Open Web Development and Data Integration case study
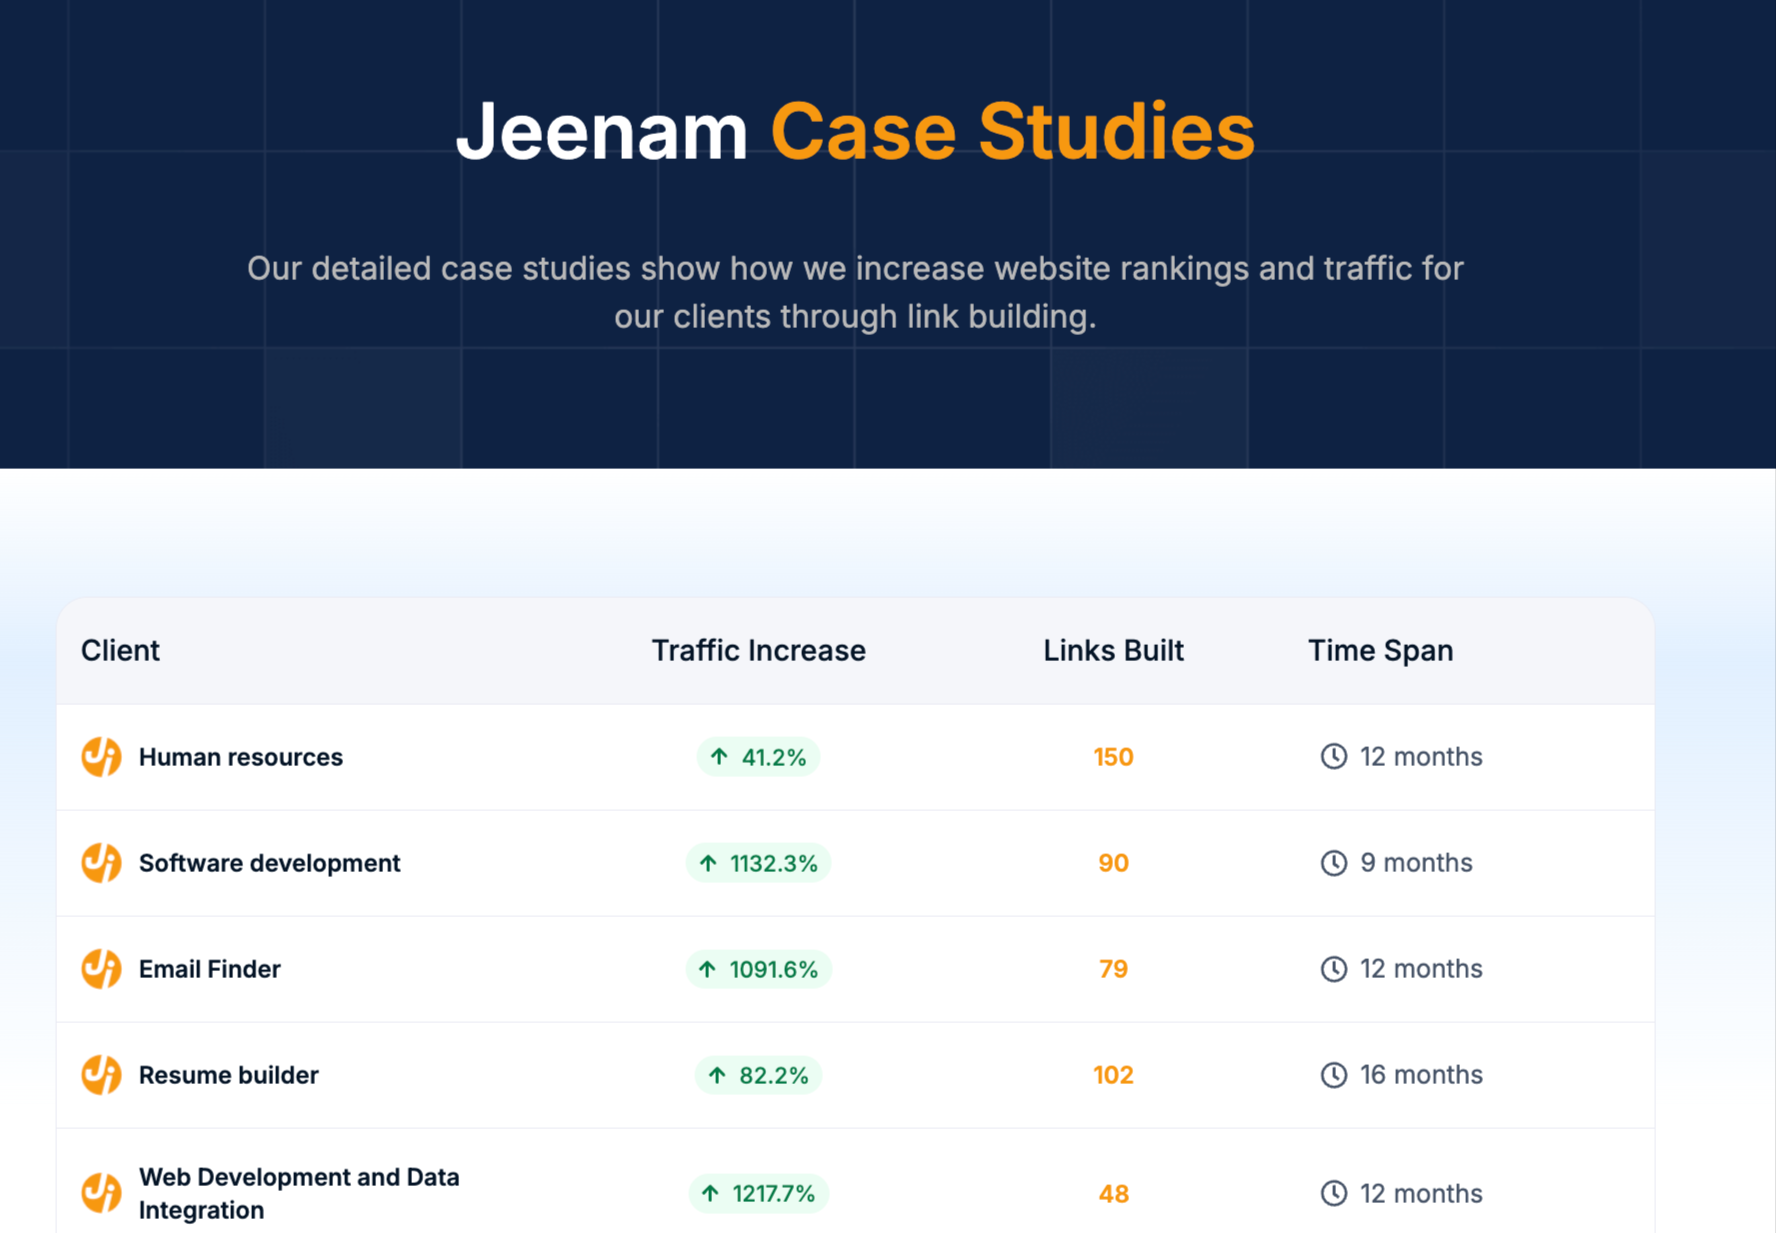Screen dimensions: 1776x1233 click(299, 1193)
